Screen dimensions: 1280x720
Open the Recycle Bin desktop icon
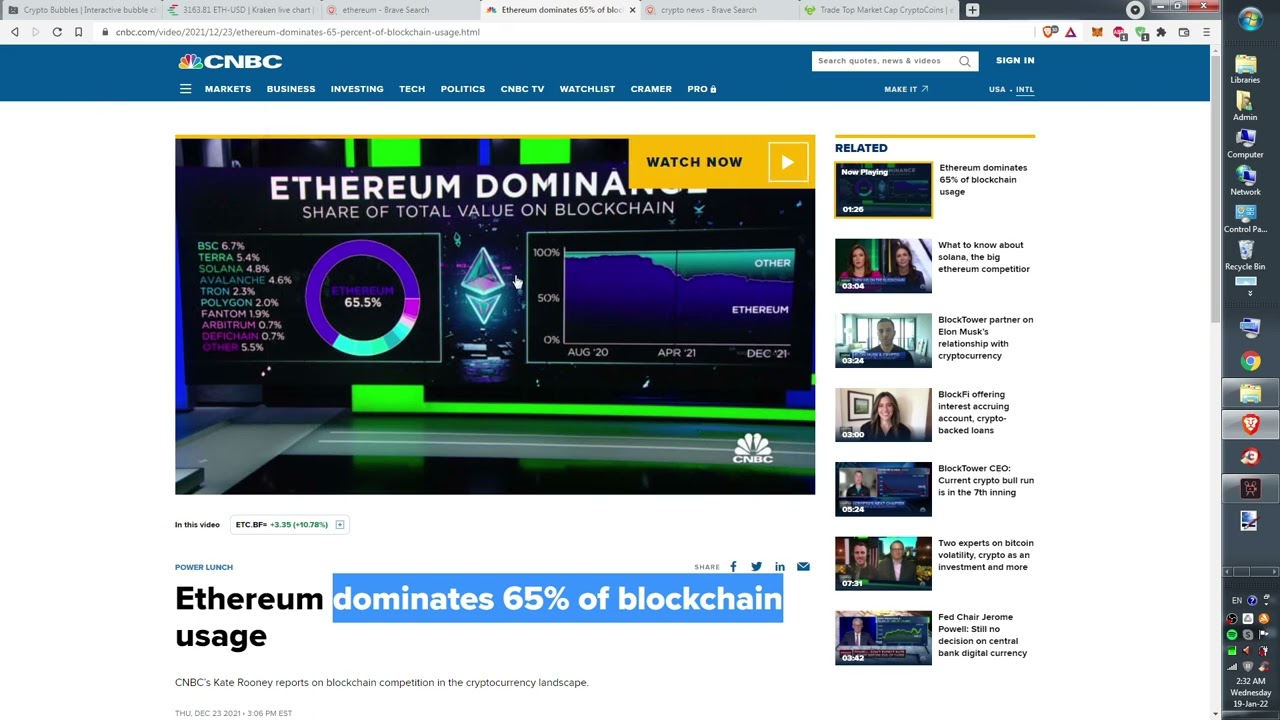tap(1245, 255)
